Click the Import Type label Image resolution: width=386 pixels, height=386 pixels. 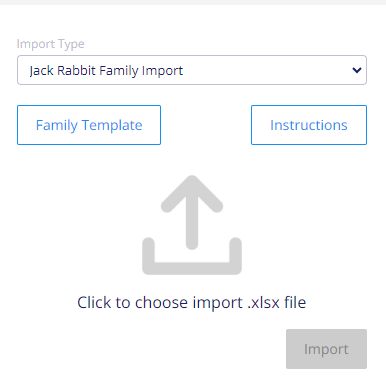[50, 44]
